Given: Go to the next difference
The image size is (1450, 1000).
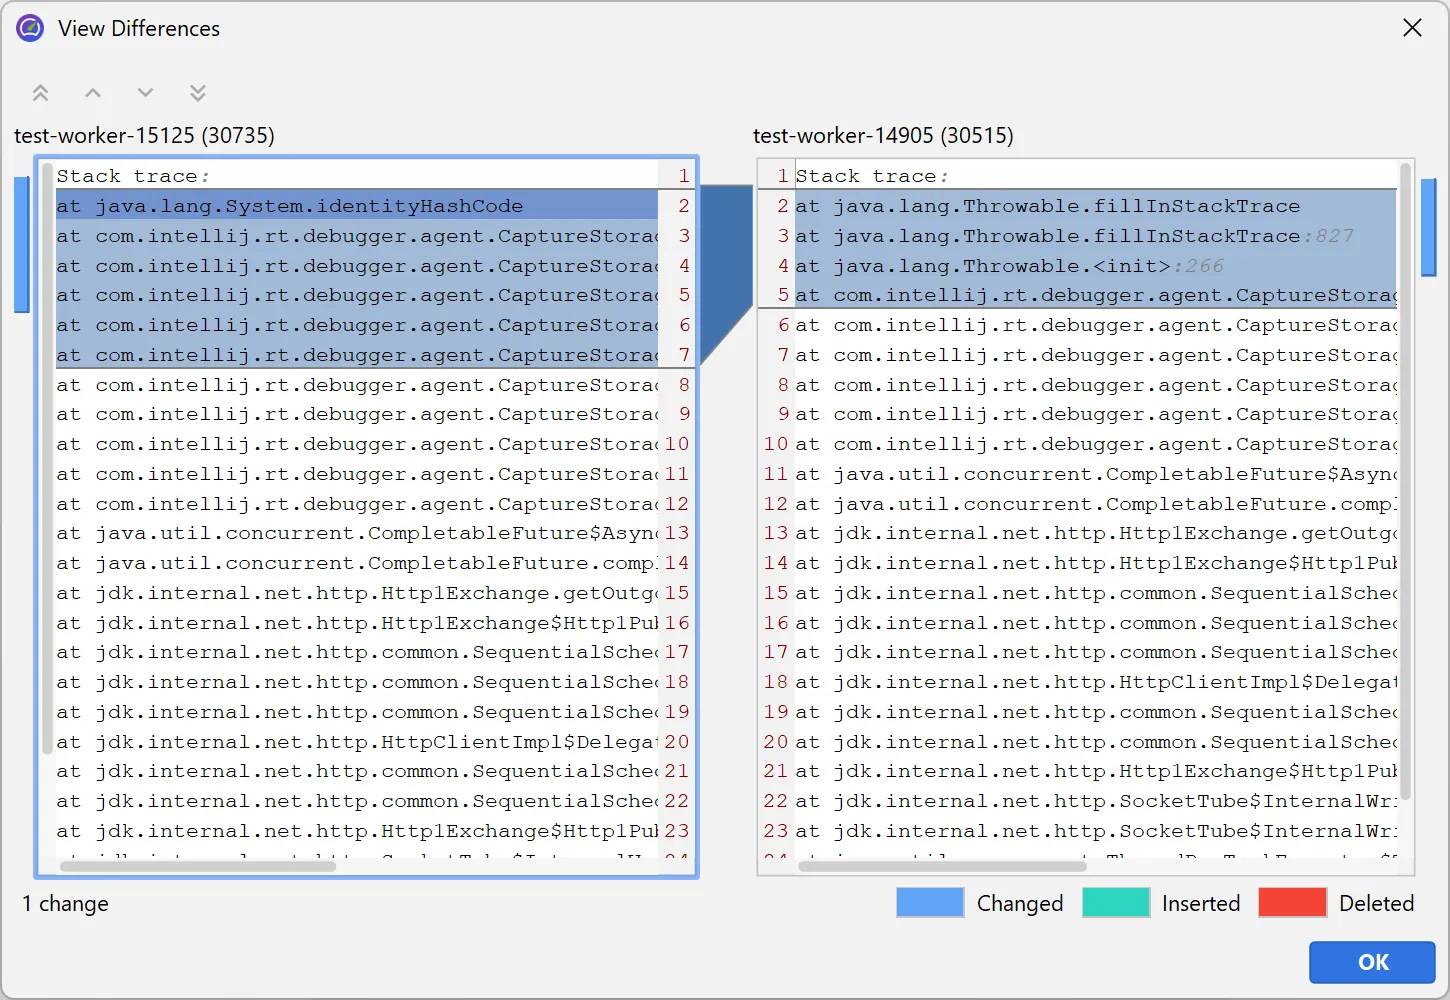Looking at the screenshot, I should [144, 92].
